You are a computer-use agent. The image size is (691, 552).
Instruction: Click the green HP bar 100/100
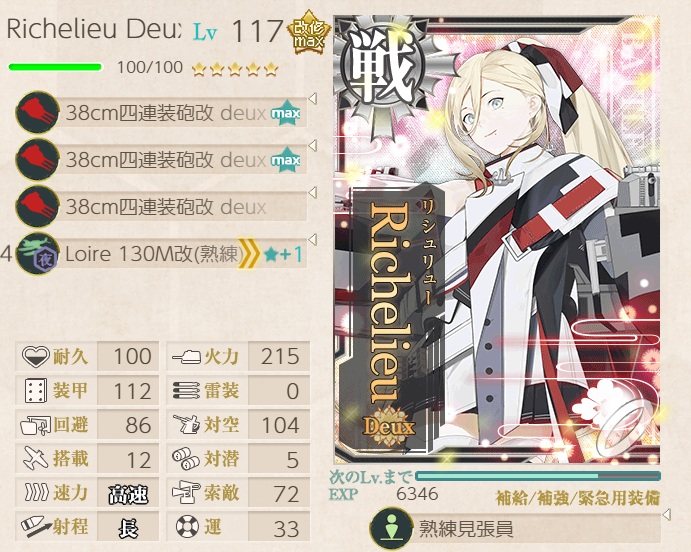[x=55, y=67]
